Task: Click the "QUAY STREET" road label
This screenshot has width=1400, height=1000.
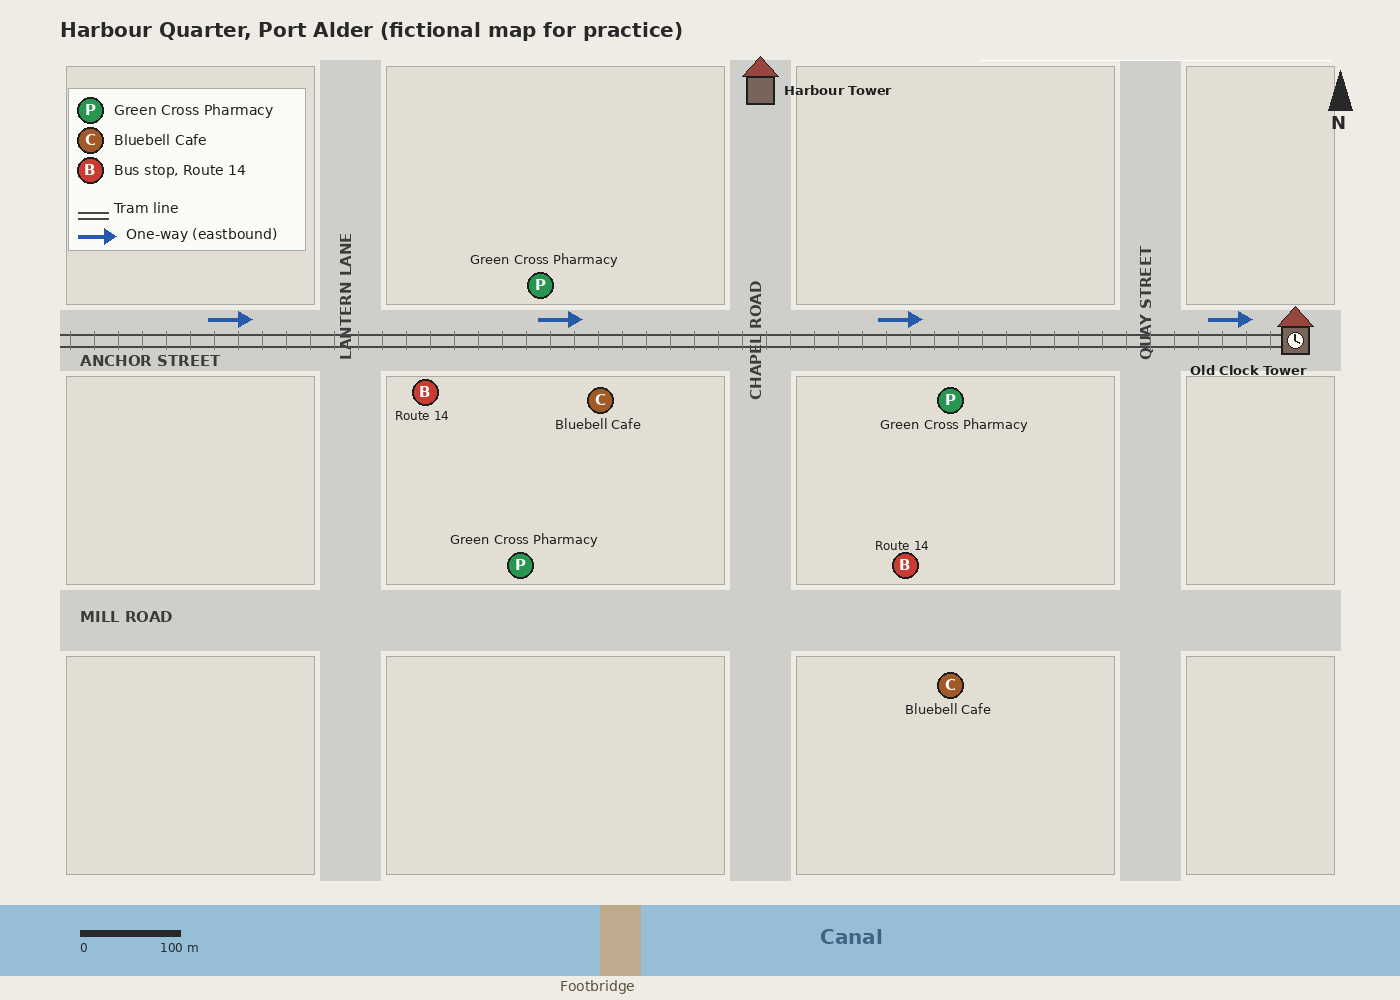Action: click(x=1146, y=303)
